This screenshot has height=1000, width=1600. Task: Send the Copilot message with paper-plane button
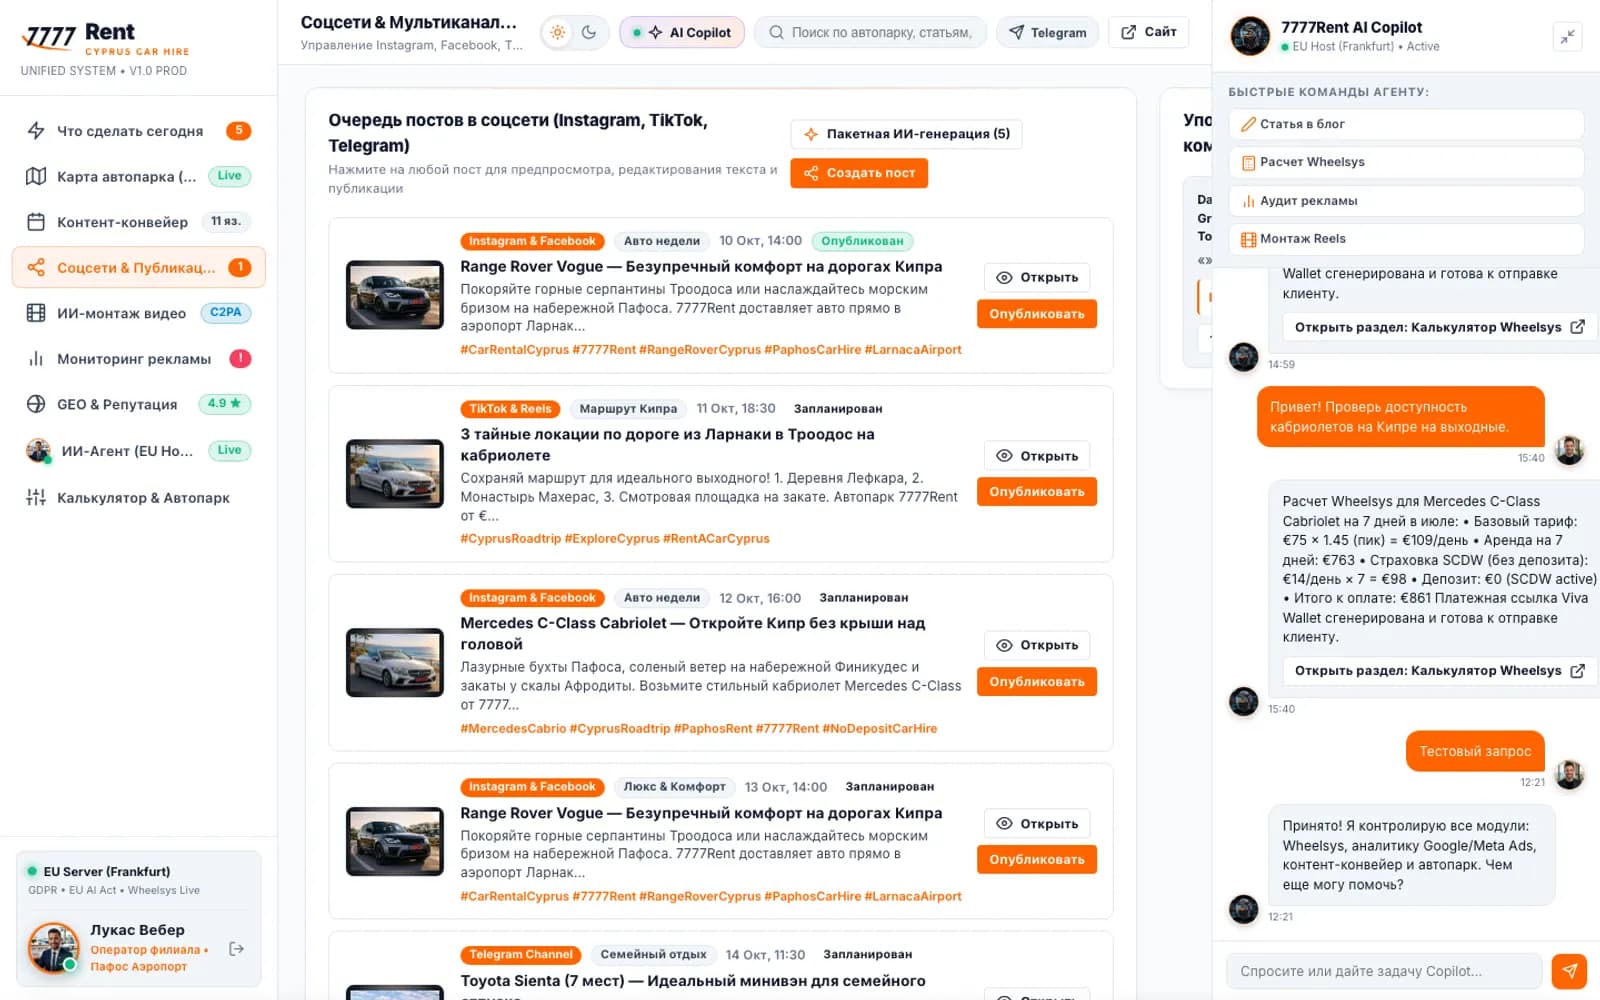(x=1569, y=971)
